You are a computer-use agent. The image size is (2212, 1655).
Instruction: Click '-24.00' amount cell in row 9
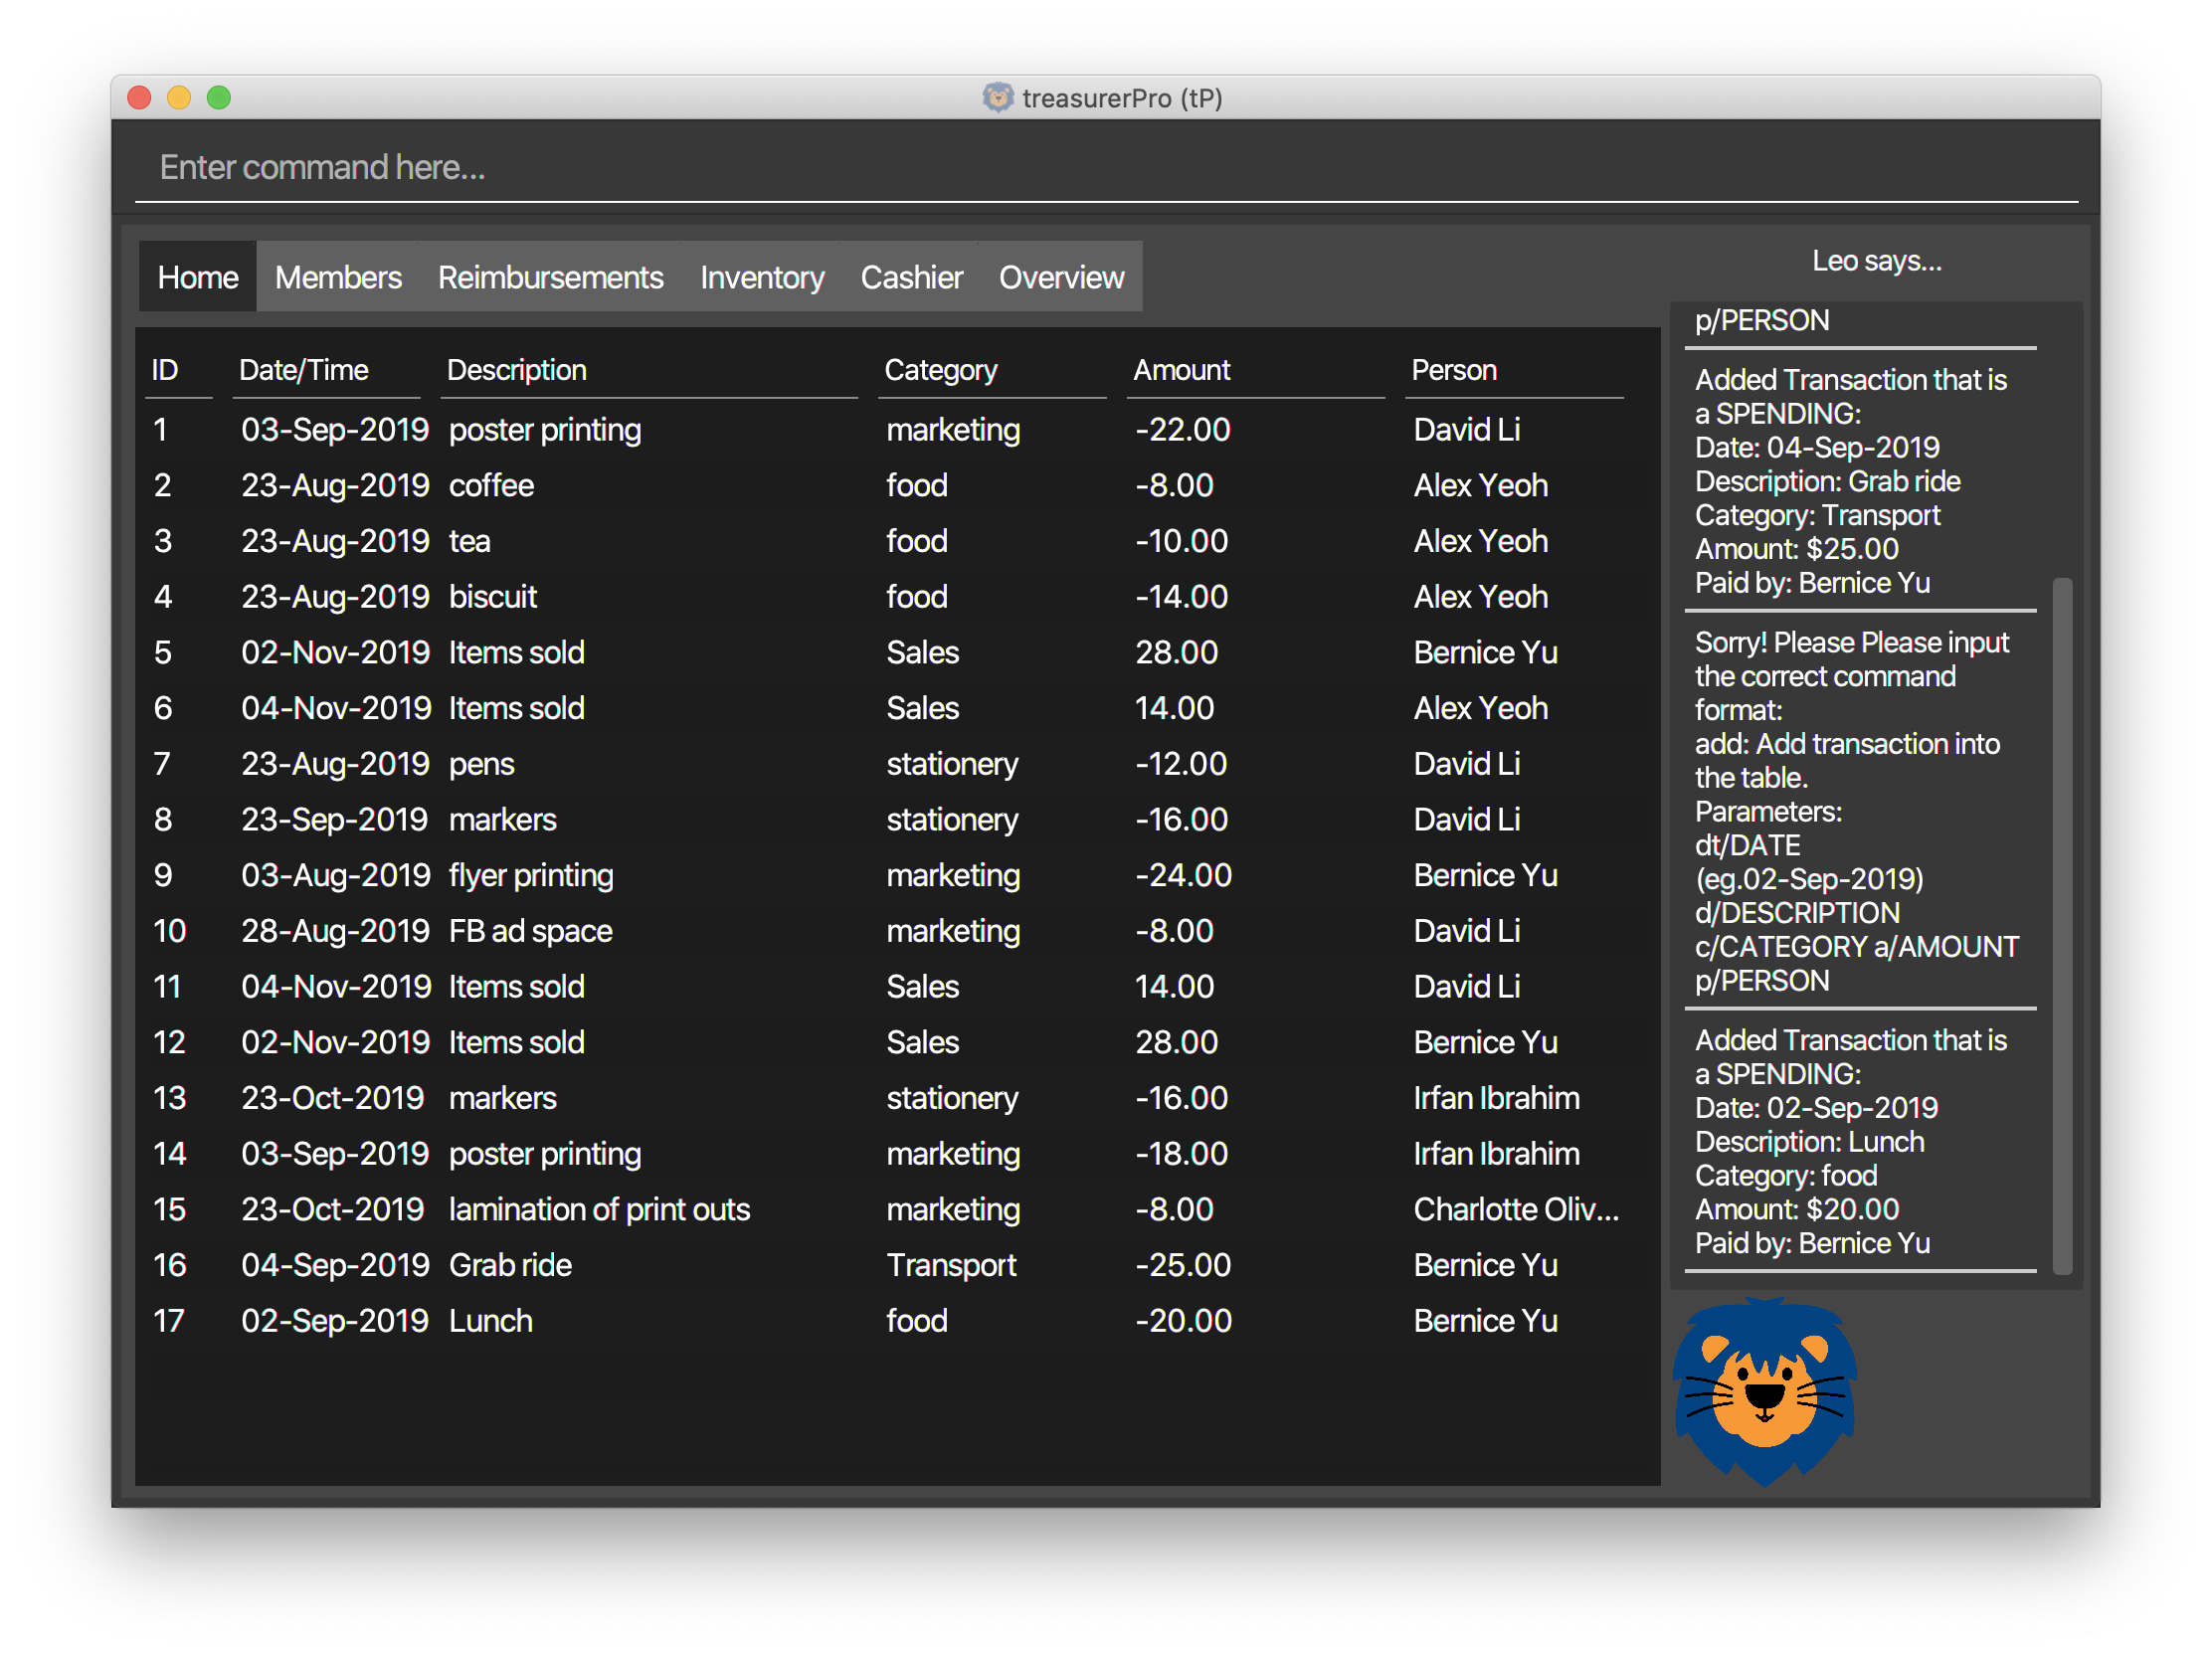click(x=1183, y=875)
